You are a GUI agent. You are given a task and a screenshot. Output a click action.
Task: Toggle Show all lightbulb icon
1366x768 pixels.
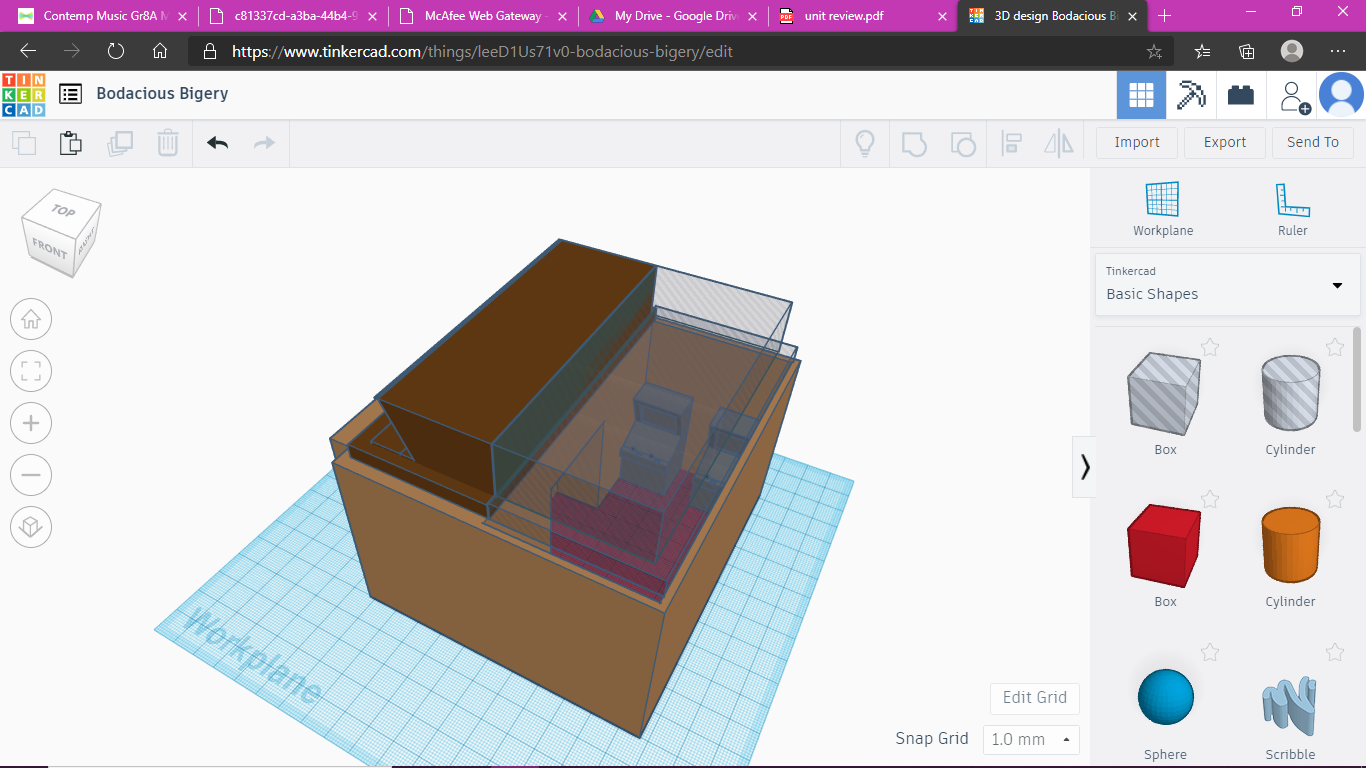pyautogui.click(x=865, y=143)
